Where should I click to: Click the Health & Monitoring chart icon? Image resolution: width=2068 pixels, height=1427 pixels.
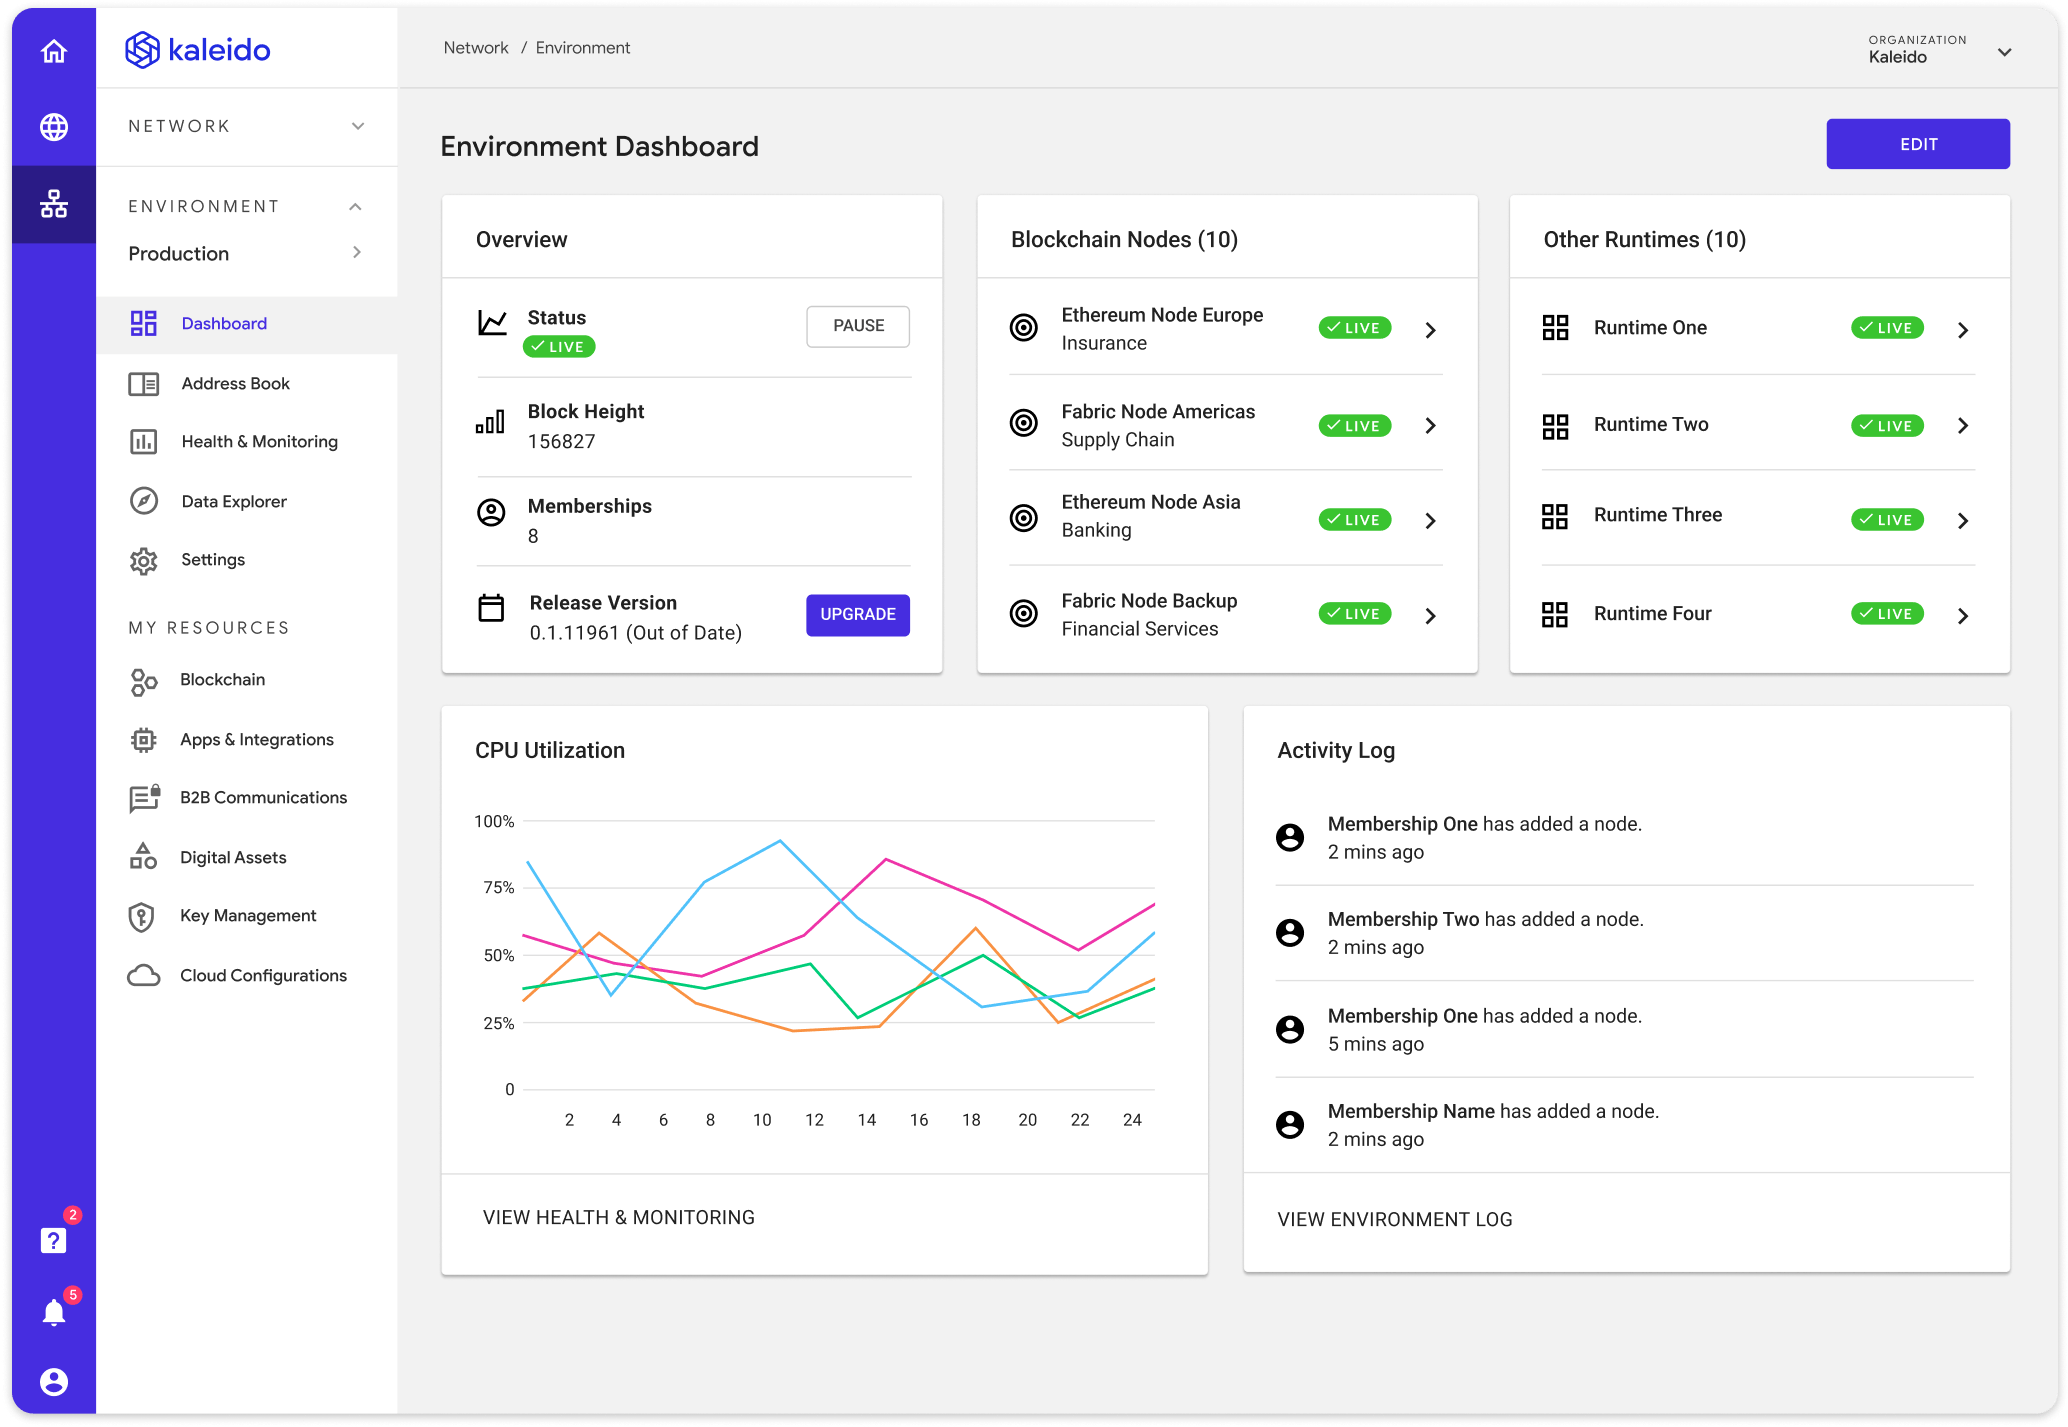coord(145,441)
